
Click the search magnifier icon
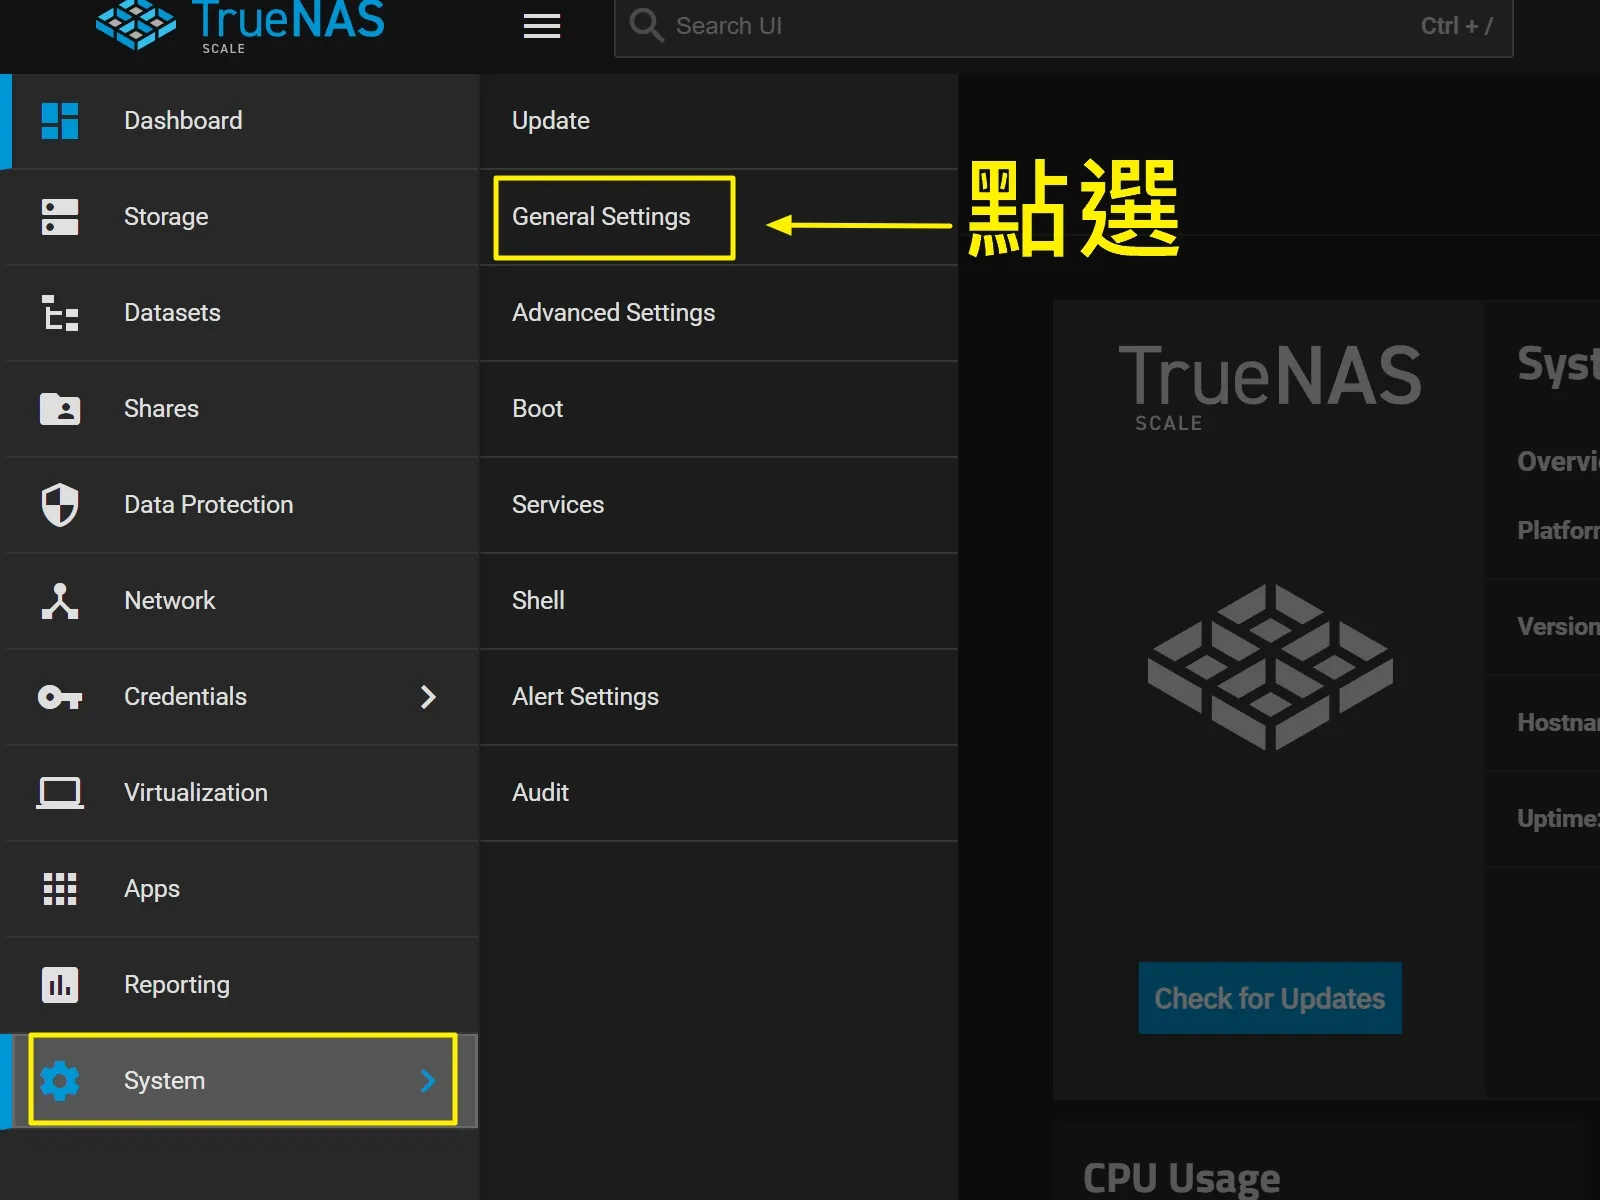(646, 25)
